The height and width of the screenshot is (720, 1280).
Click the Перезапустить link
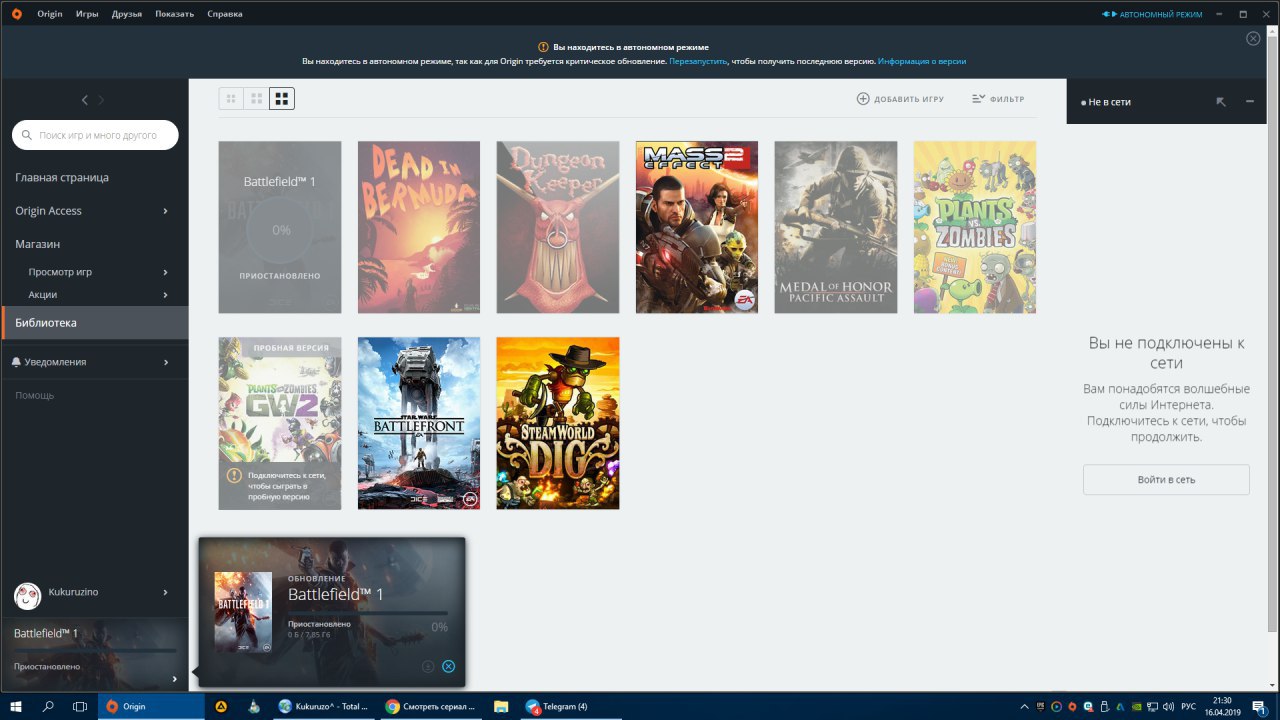tap(698, 61)
